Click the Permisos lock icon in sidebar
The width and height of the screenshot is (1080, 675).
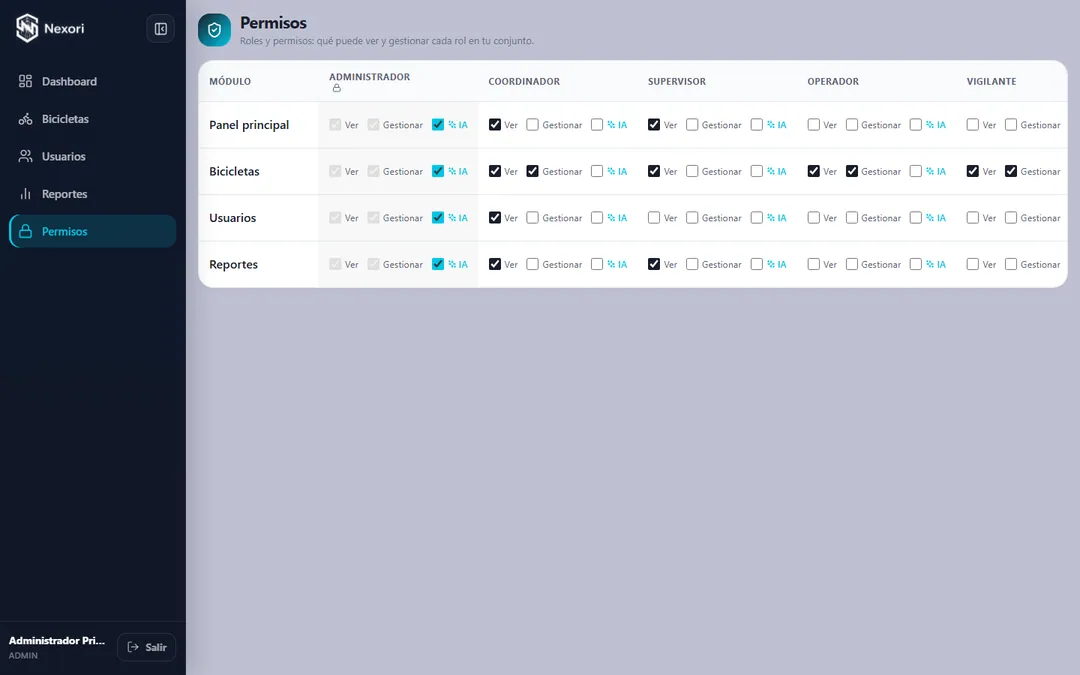(25, 231)
